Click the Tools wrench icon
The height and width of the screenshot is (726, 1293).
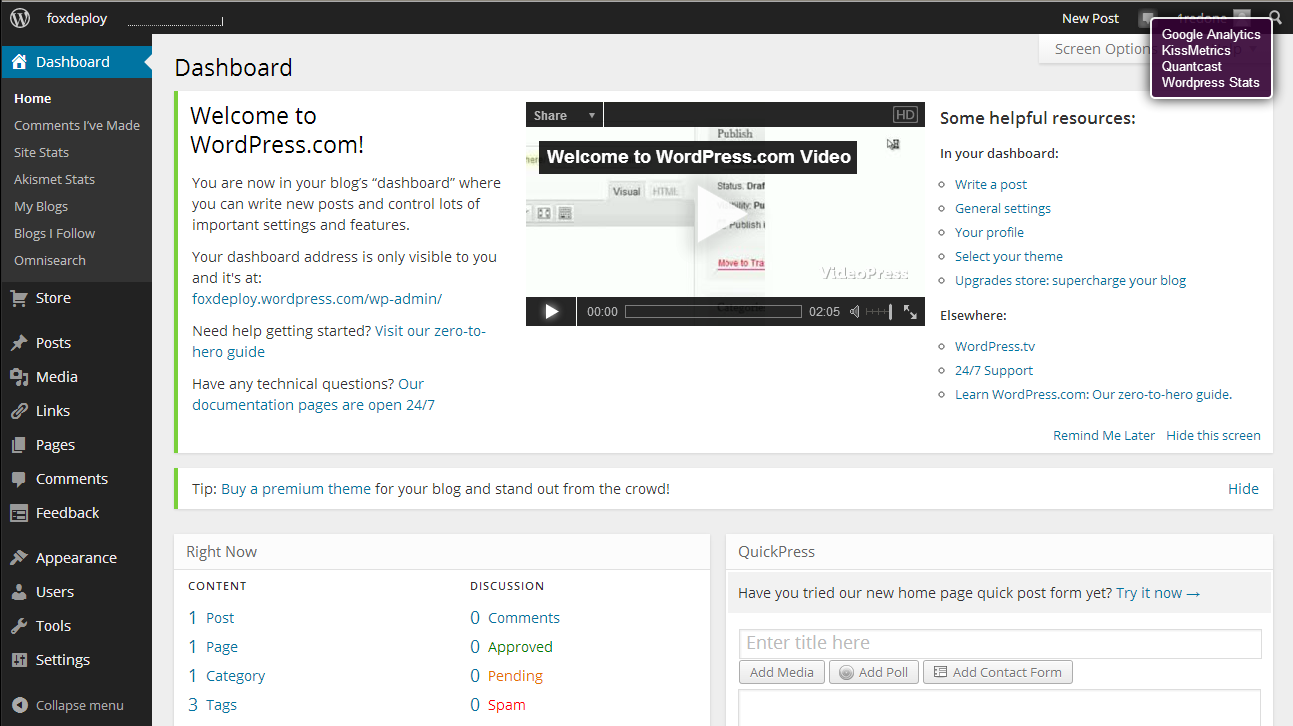19,626
